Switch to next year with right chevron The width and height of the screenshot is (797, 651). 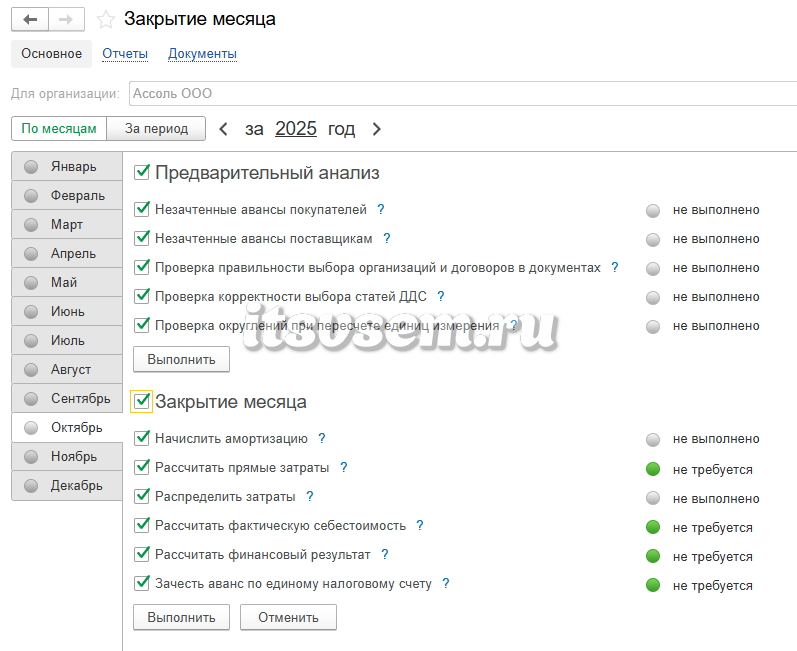click(377, 129)
